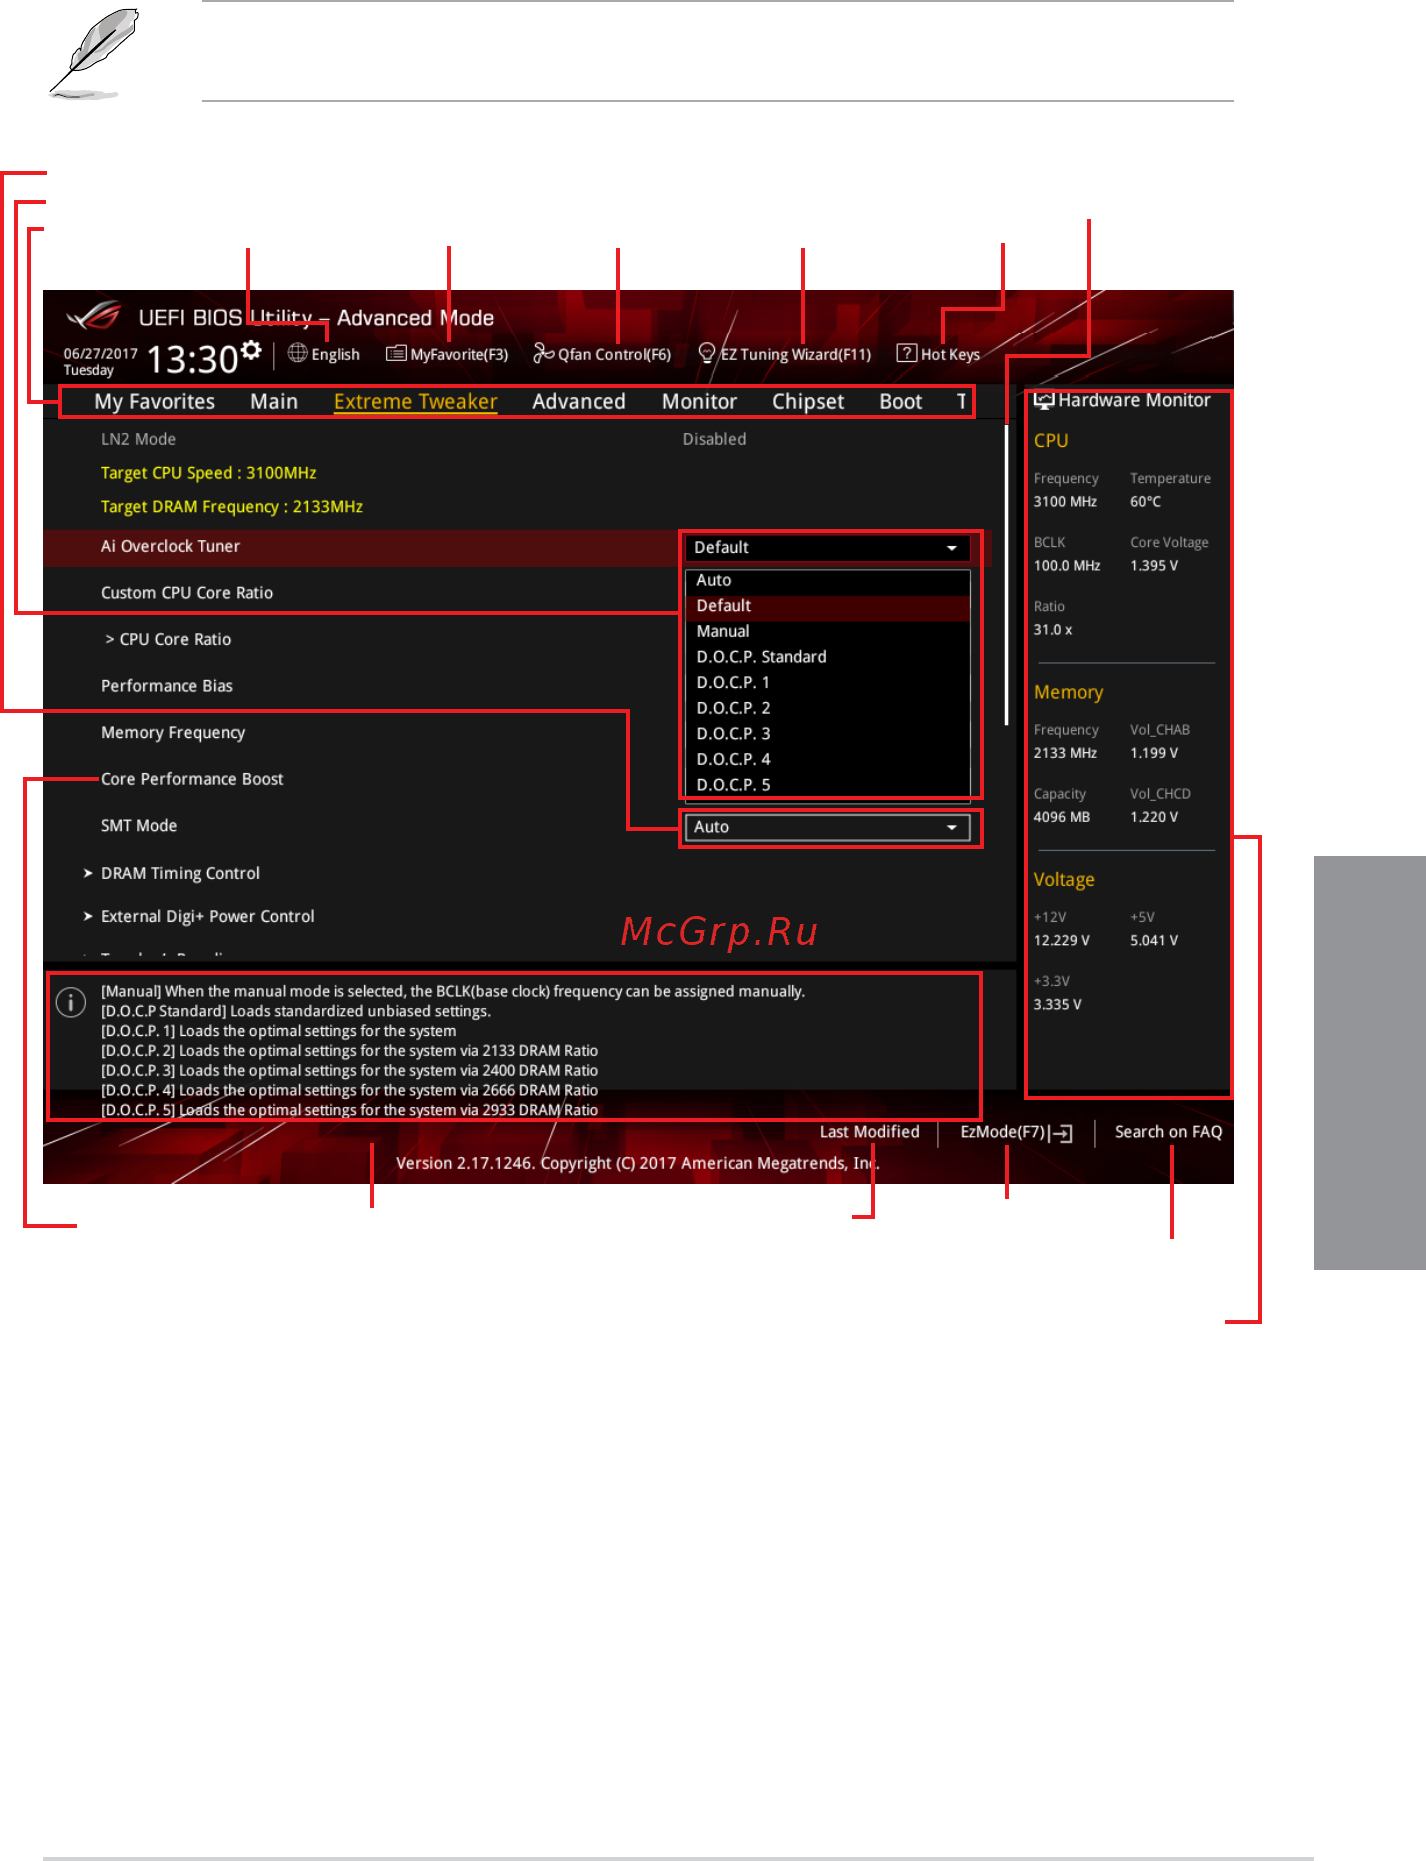
Task: Switch to EzMode(F7)
Action: tap(1016, 1132)
